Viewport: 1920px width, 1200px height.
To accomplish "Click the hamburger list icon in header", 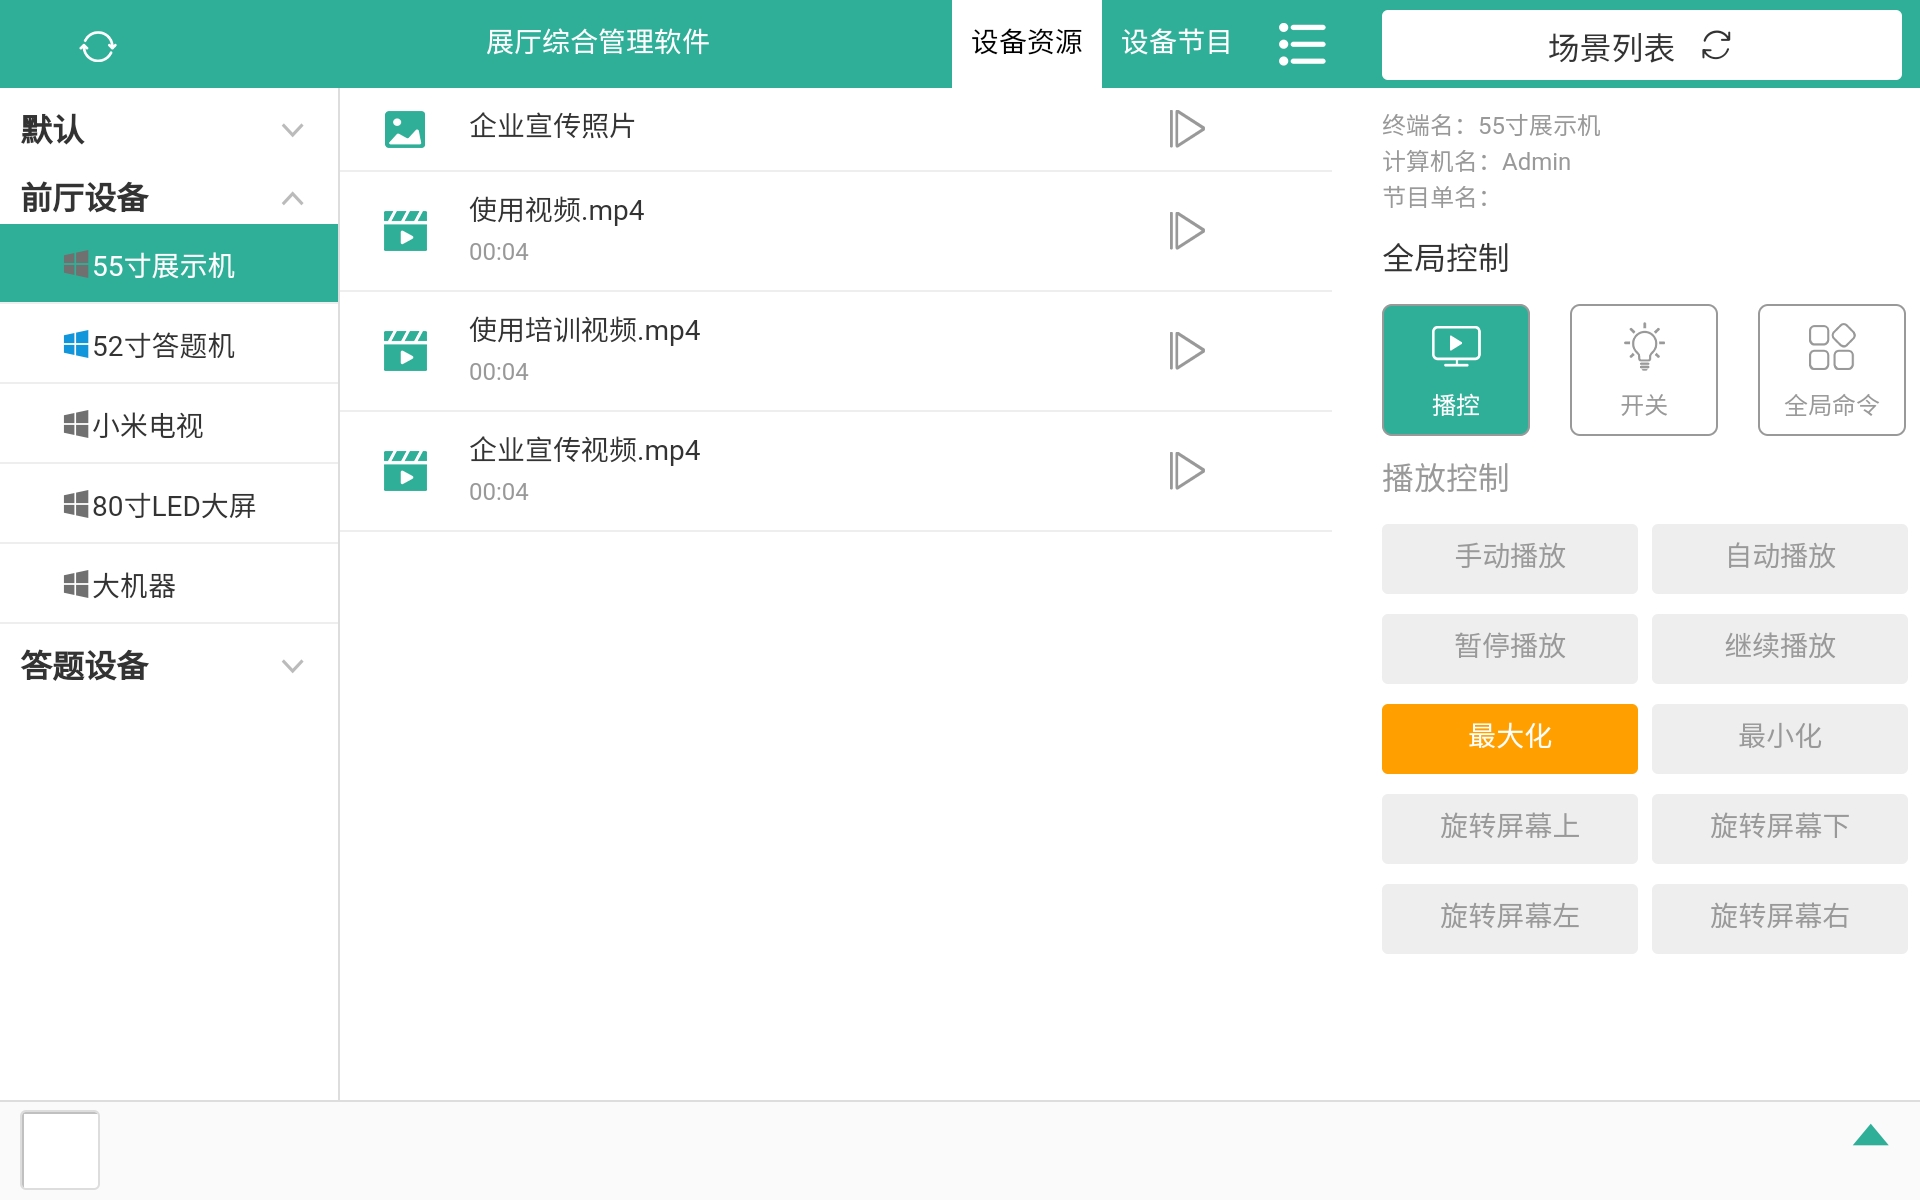I will 1302,44.
